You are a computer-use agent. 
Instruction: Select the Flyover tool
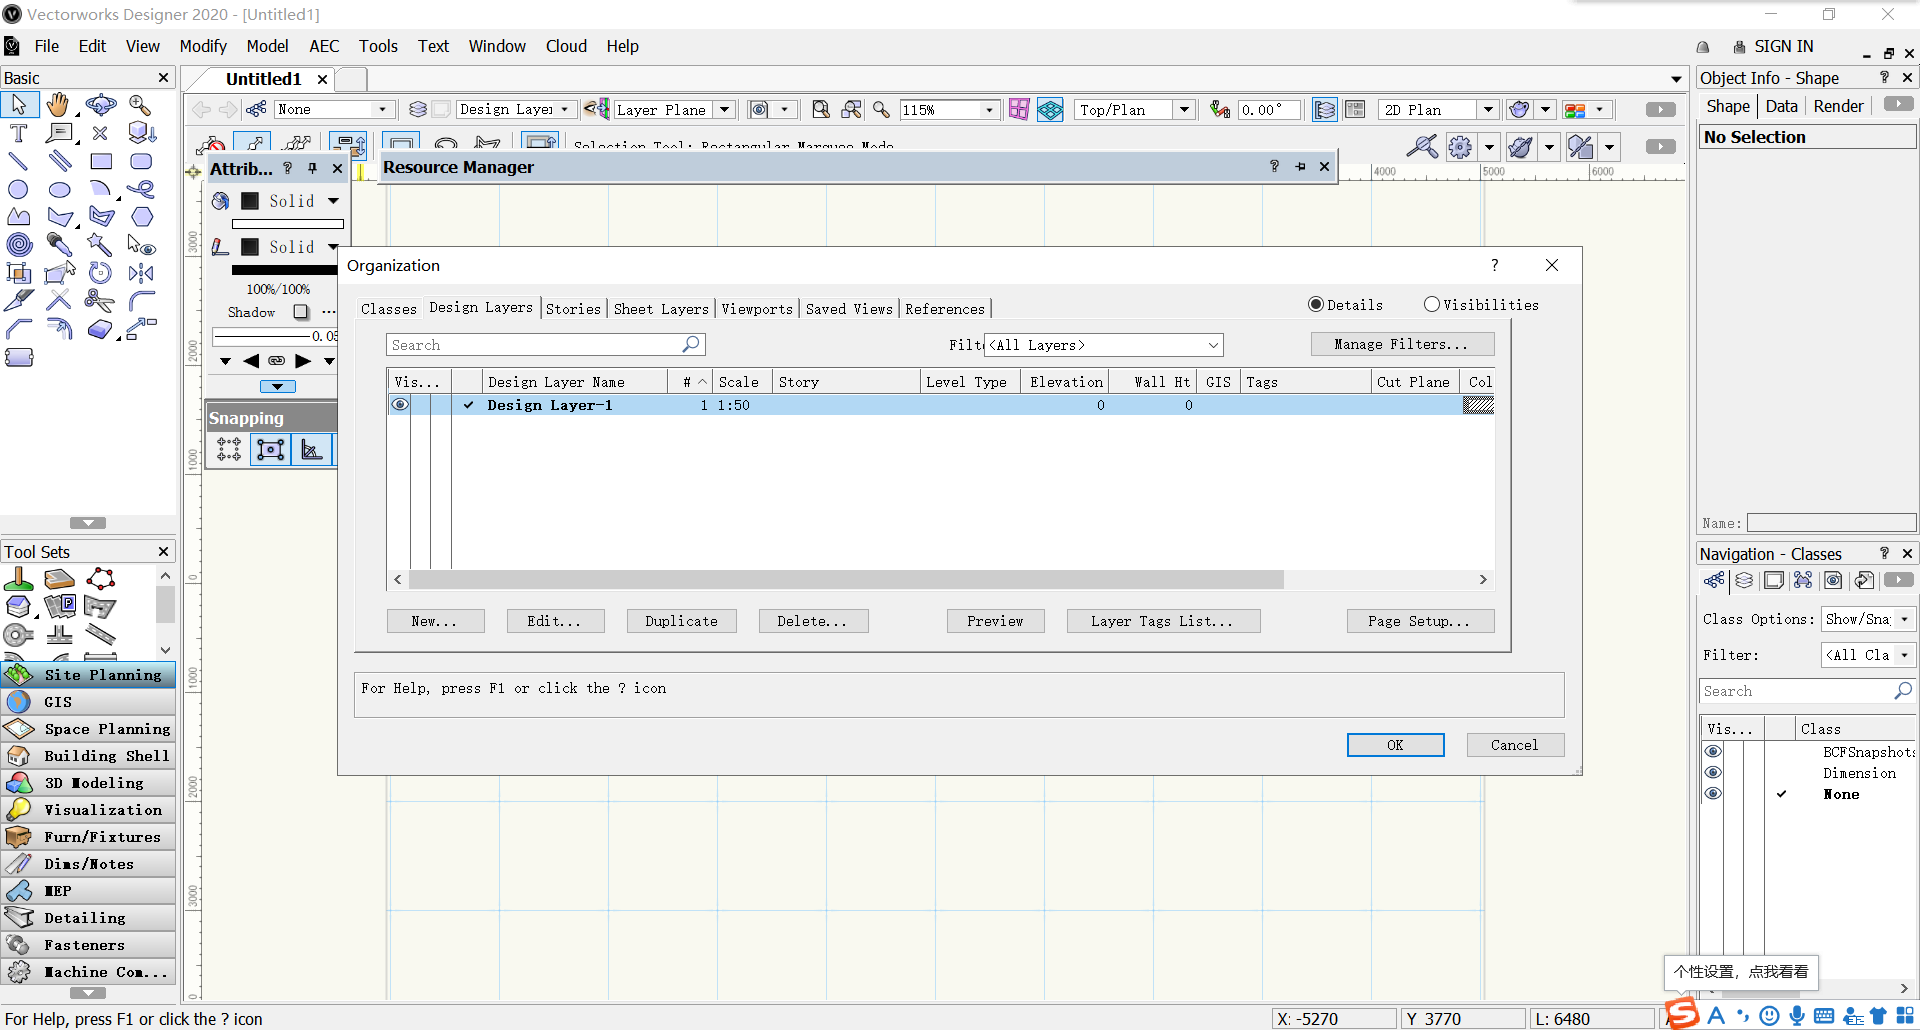pyautogui.click(x=100, y=104)
